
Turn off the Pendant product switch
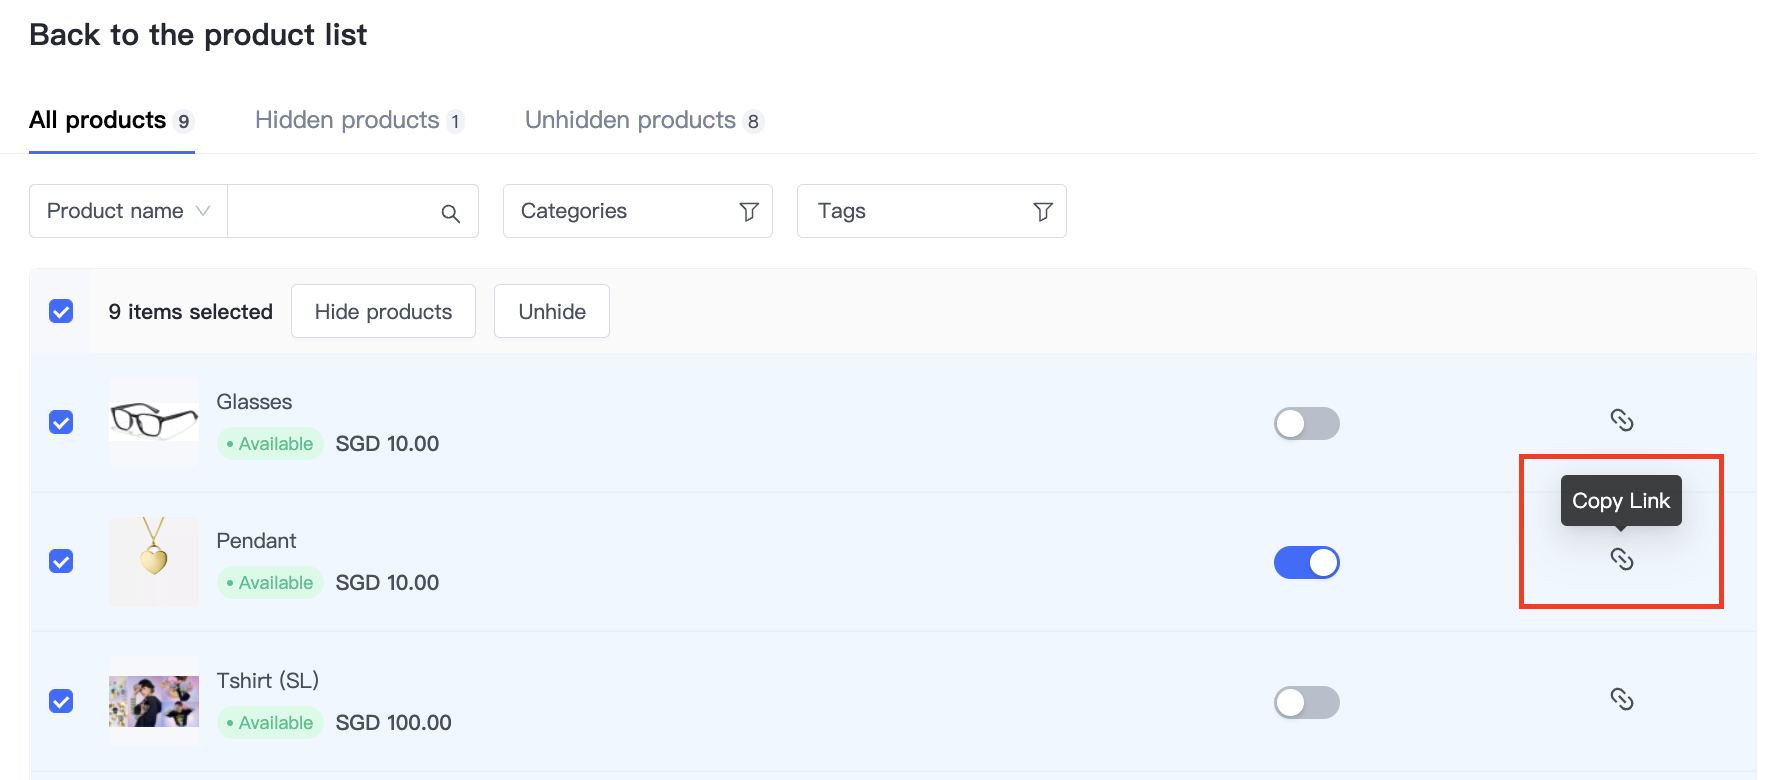(1306, 562)
